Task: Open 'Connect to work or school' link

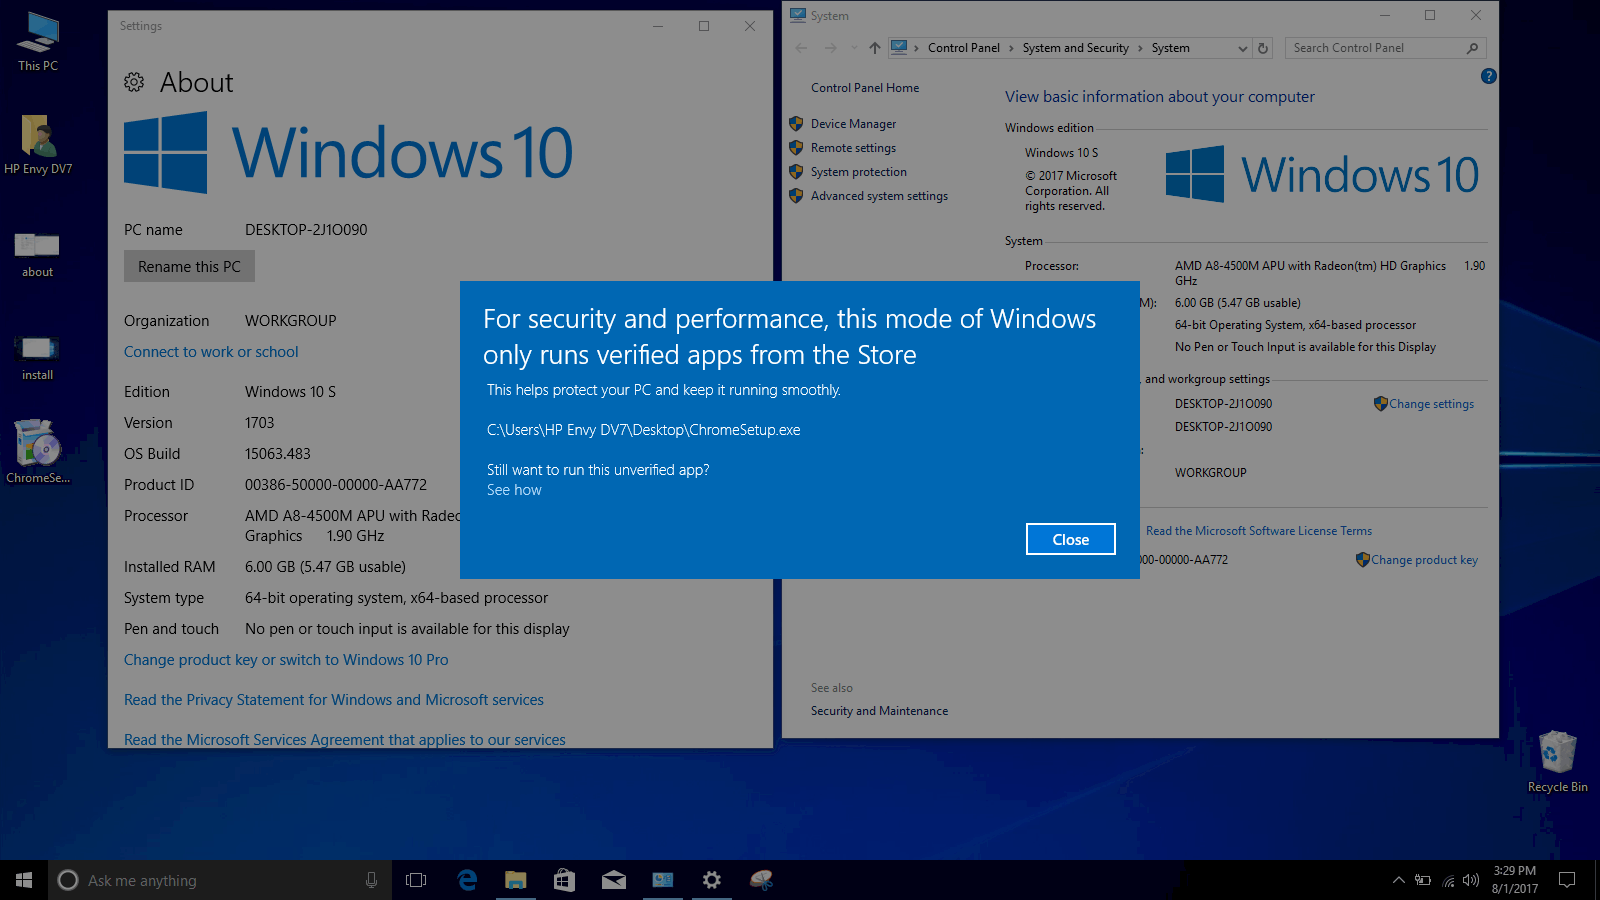Action: tap(211, 352)
